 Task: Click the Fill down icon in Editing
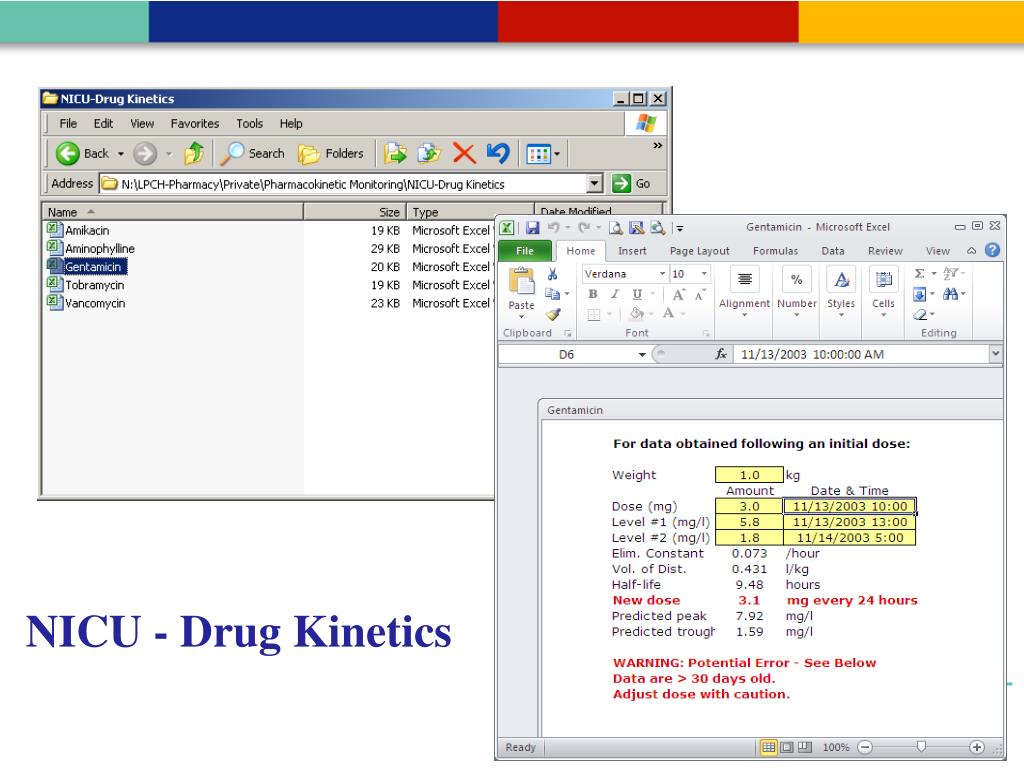coord(920,294)
